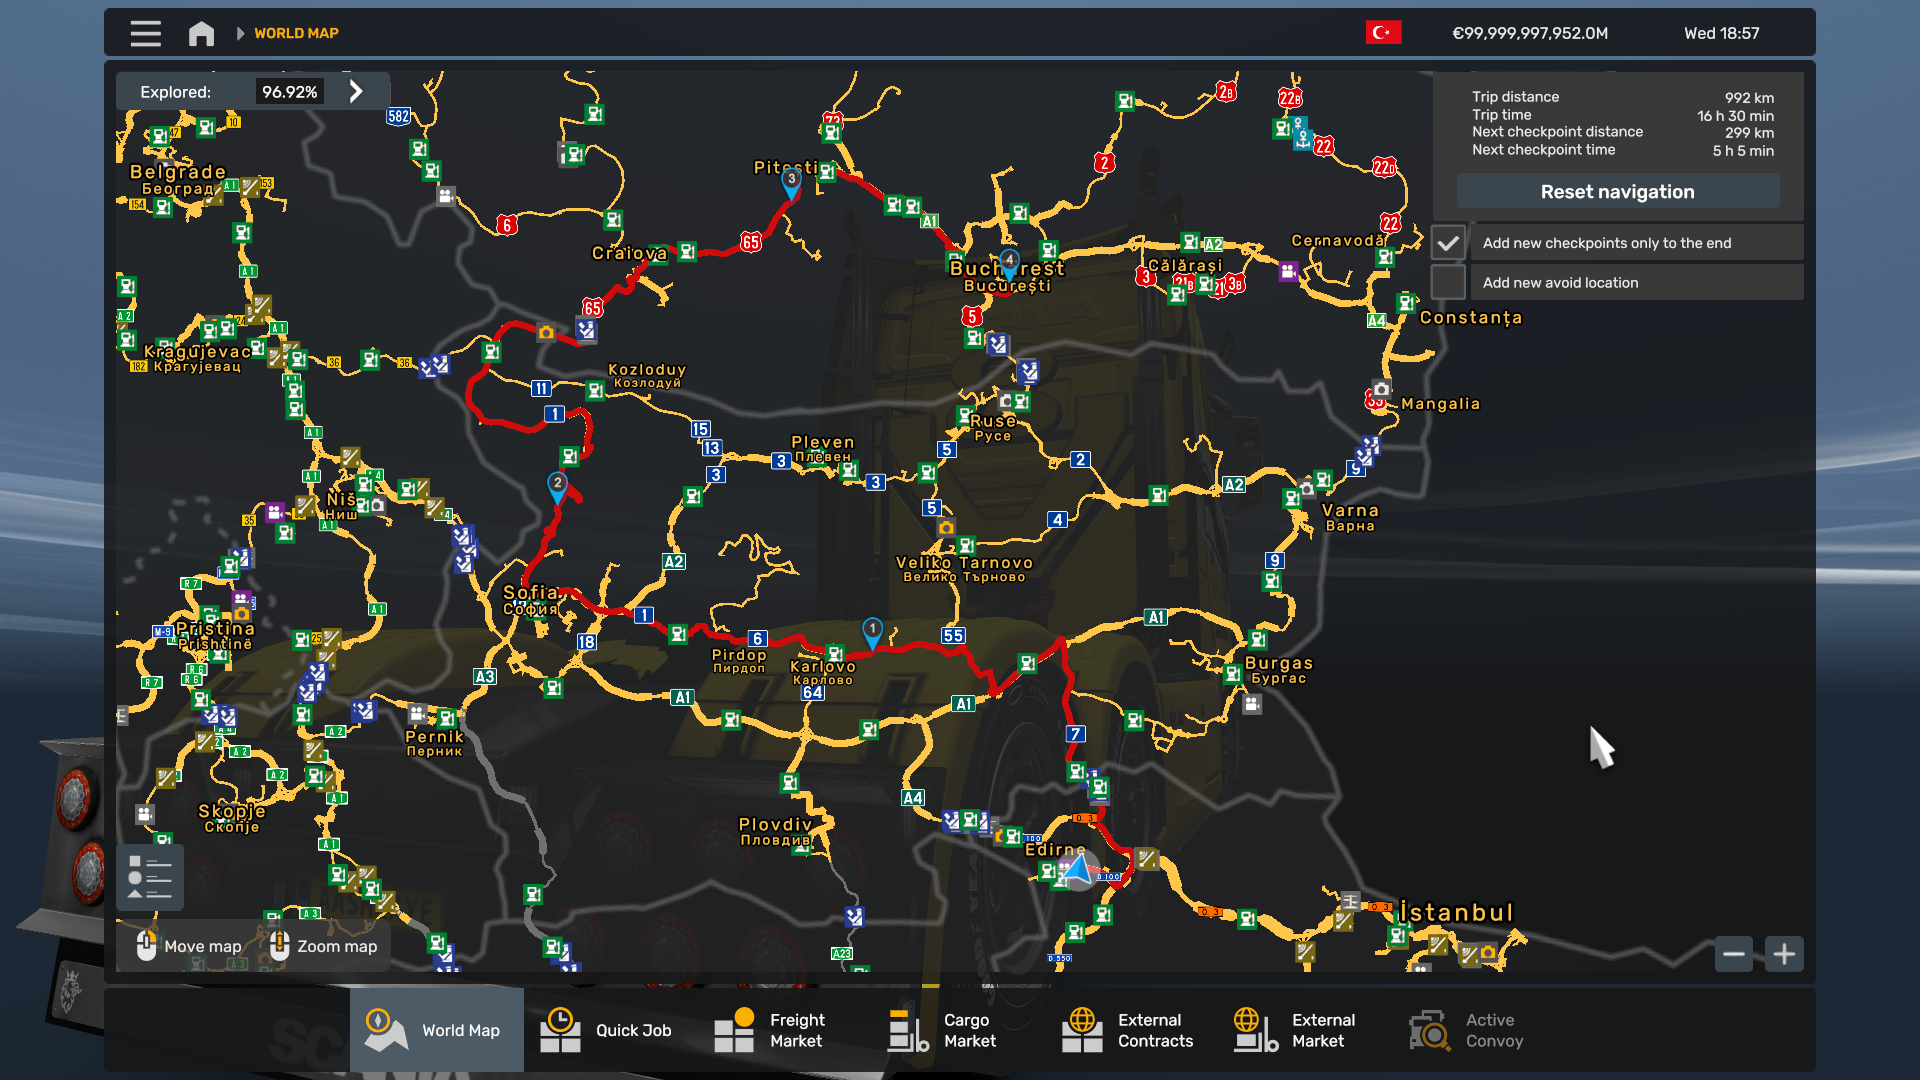Zoom out the map with minus button
The height and width of the screenshot is (1080, 1920).
click(1734, 954)
